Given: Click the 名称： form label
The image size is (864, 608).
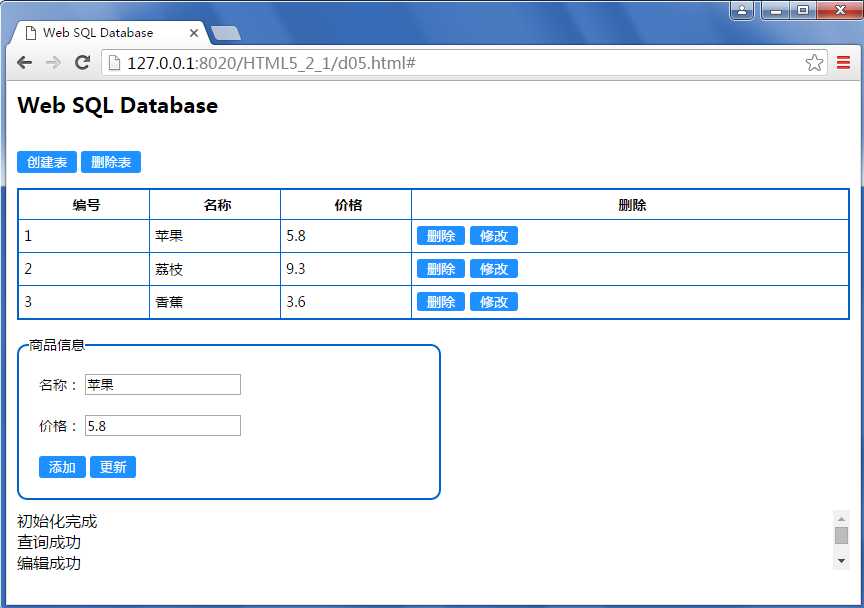Looking at the screenshot, I should [59, 385].
